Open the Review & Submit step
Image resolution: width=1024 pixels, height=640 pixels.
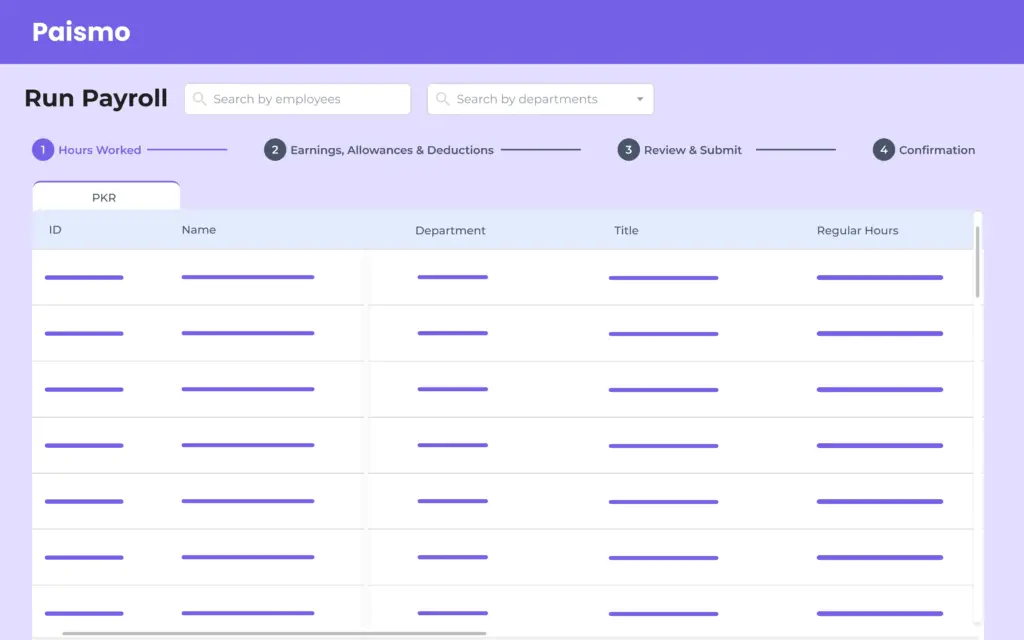tap(693, 150)
